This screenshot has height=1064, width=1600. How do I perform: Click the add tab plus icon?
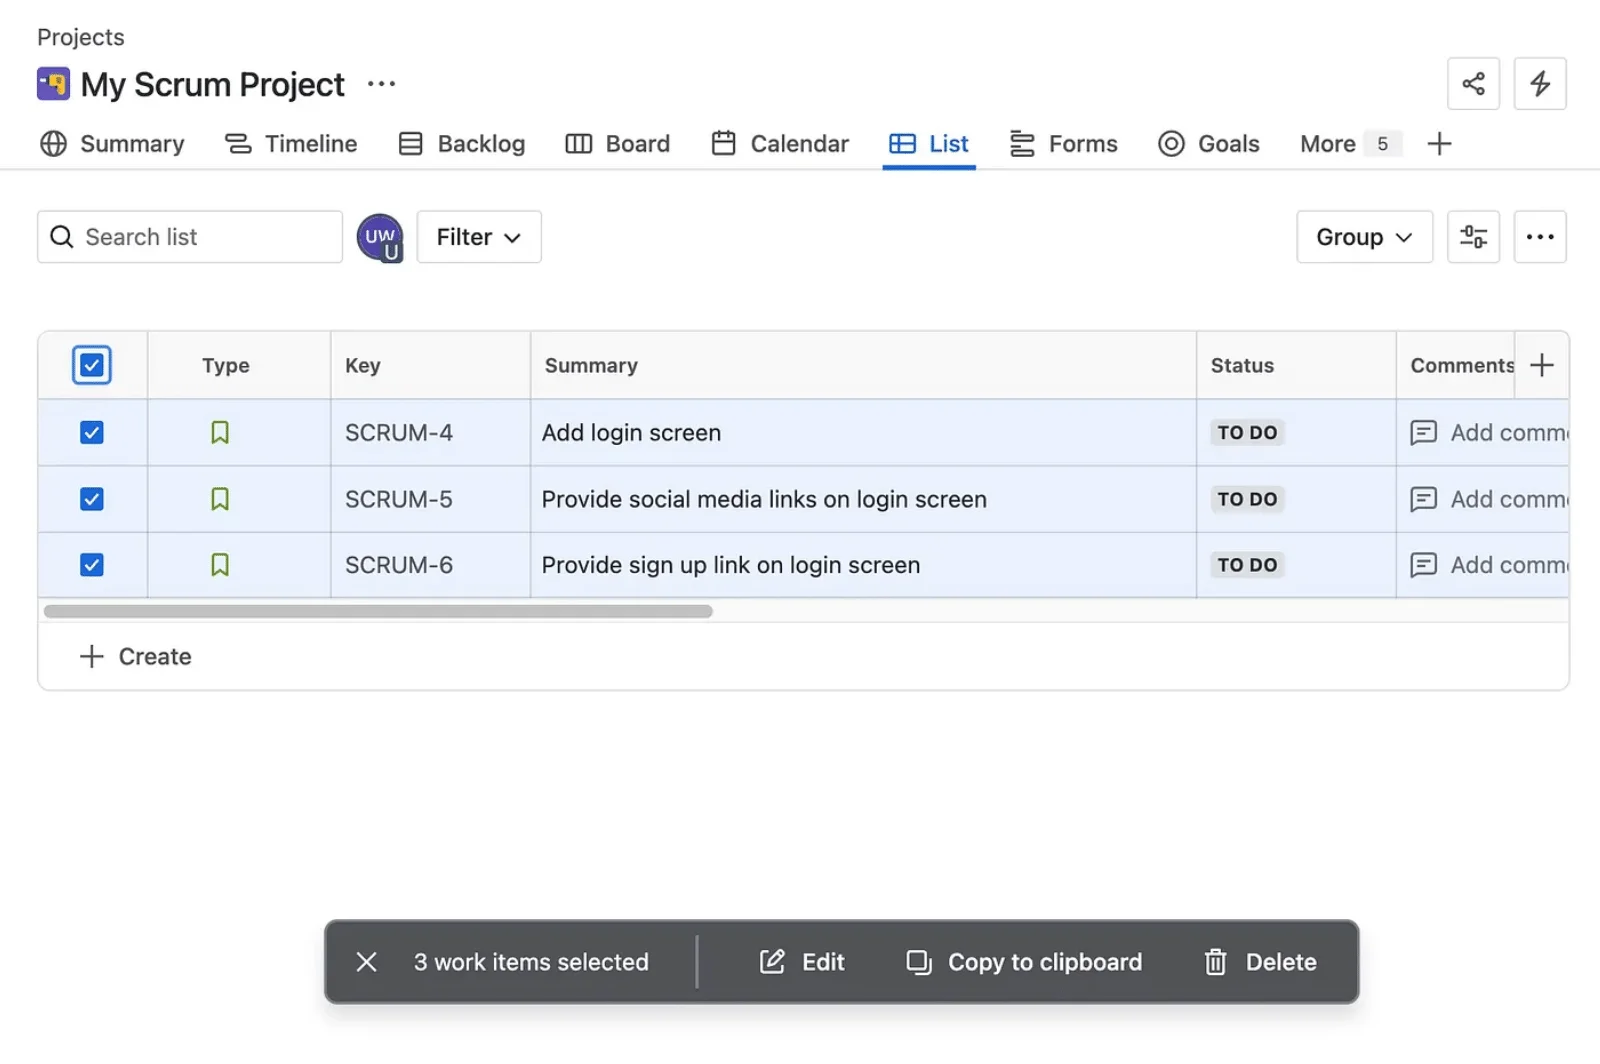[x=1439, y=144]
